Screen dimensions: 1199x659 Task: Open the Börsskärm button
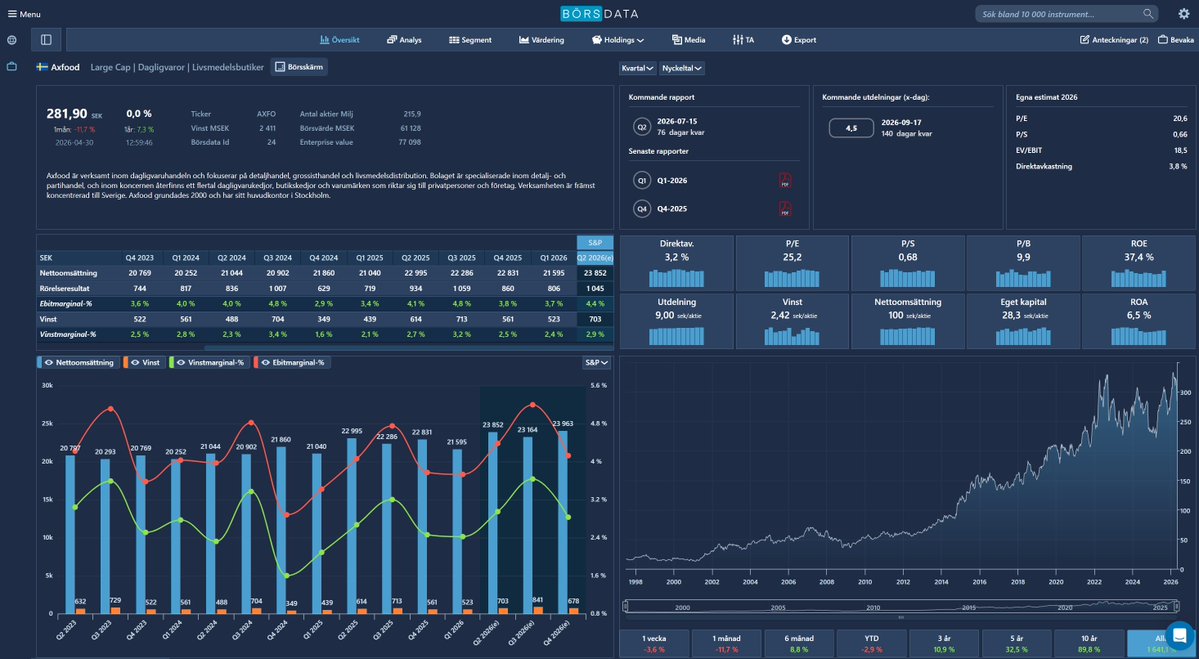pos(298,67)
